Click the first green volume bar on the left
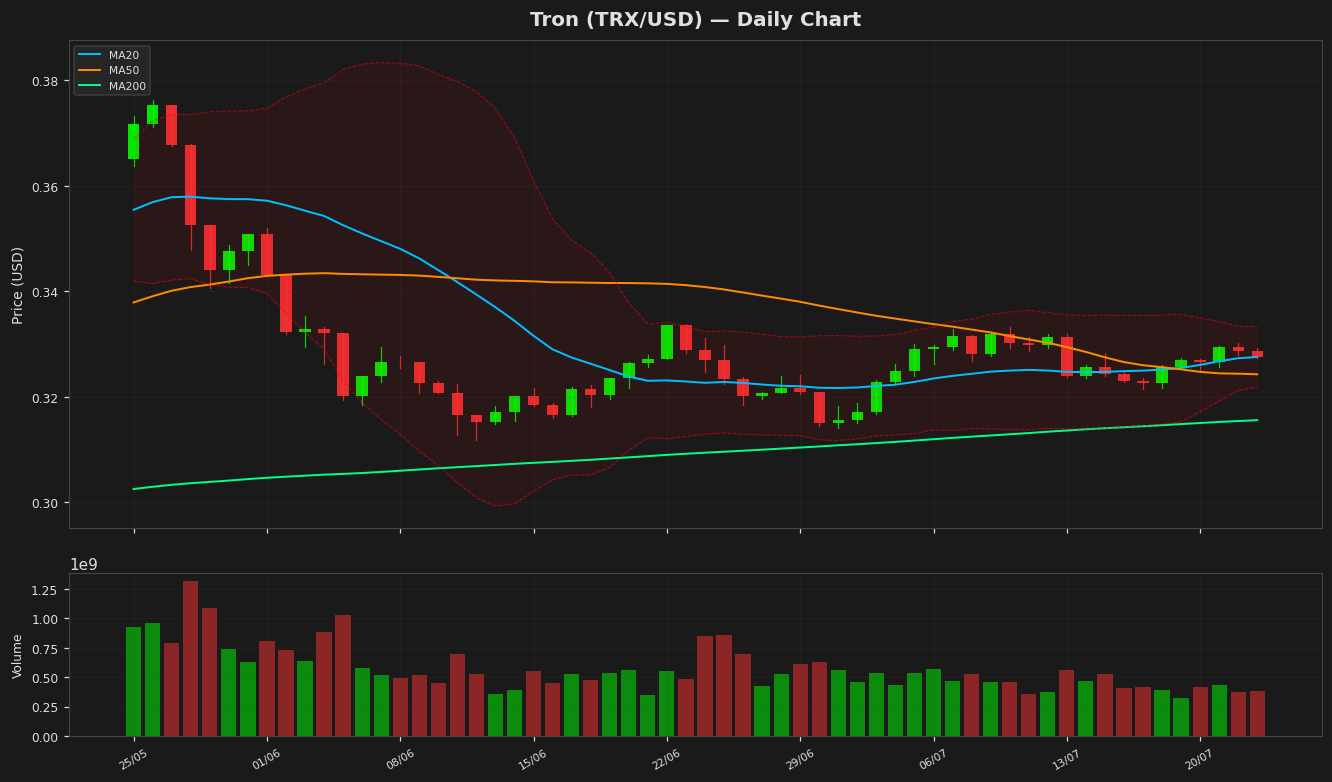The width and height of the screenshot is (1332, 782). [x=134, y=682]
